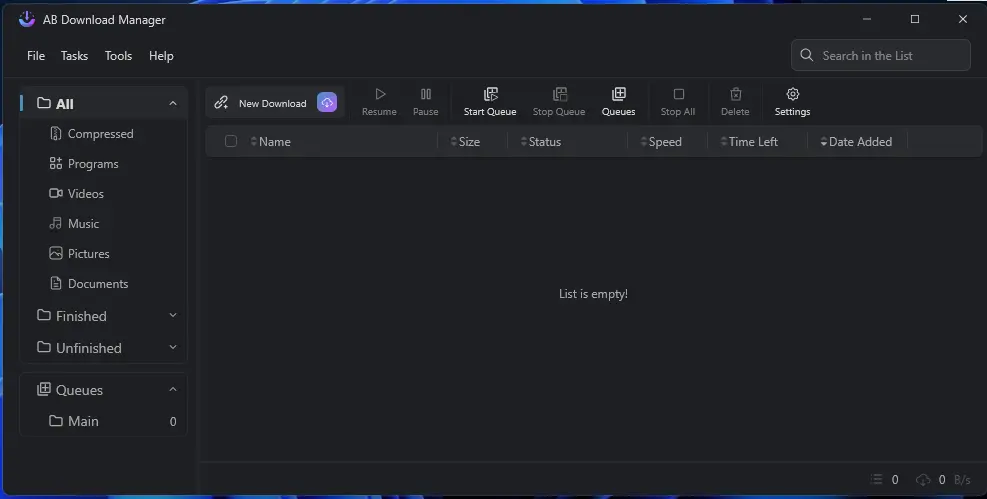
Task: Click the Pause toolbar icon
Action: click(426, 94)
